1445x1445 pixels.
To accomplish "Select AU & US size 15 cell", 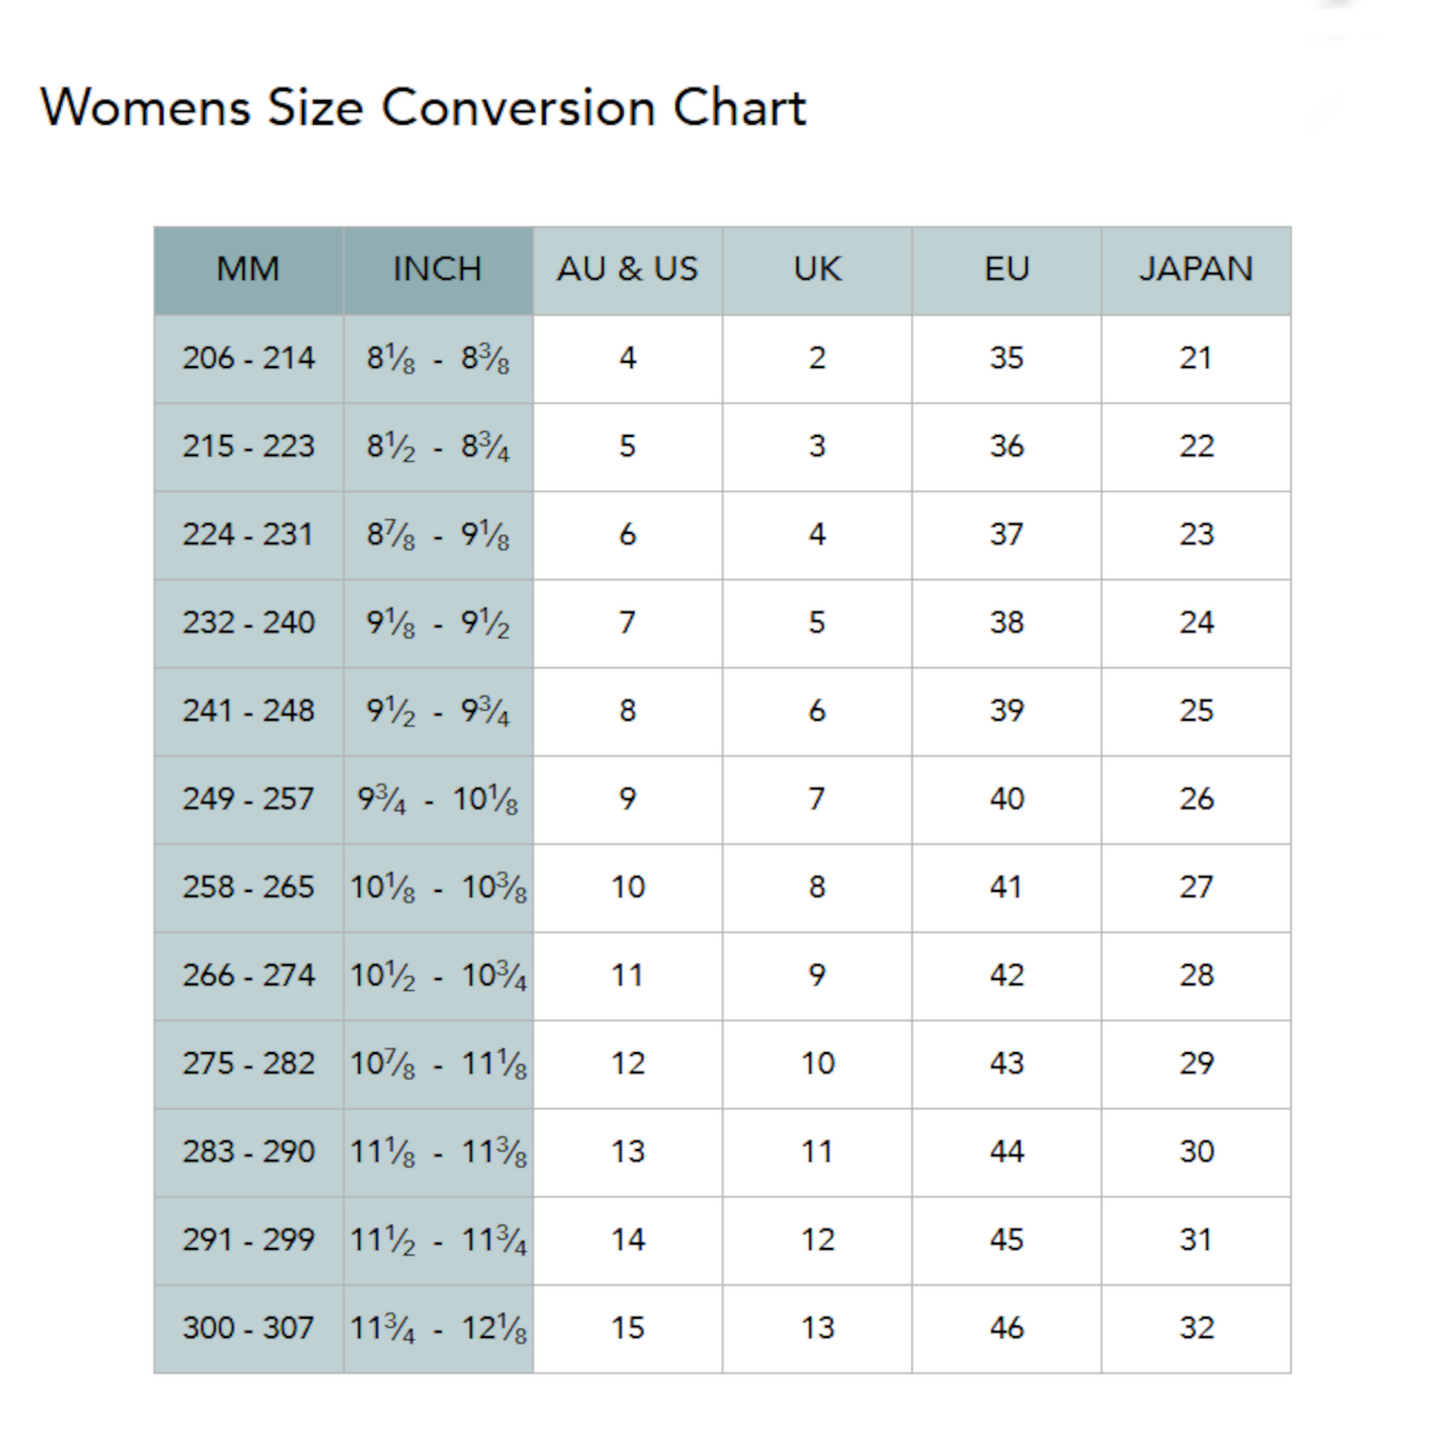I will [627, 1328].
